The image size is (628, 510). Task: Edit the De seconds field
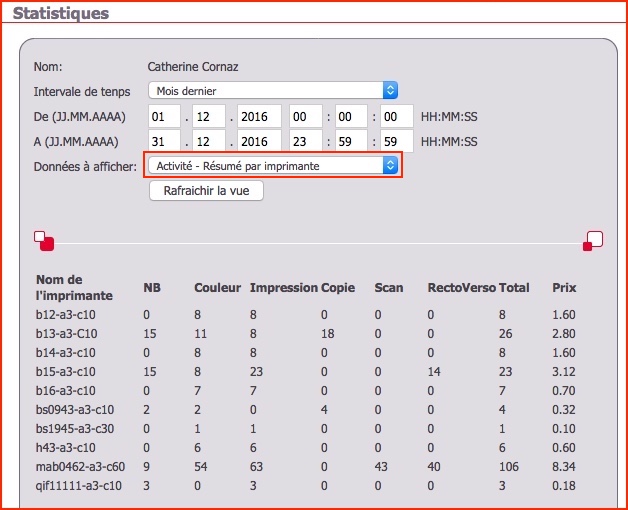click(397, 117)
